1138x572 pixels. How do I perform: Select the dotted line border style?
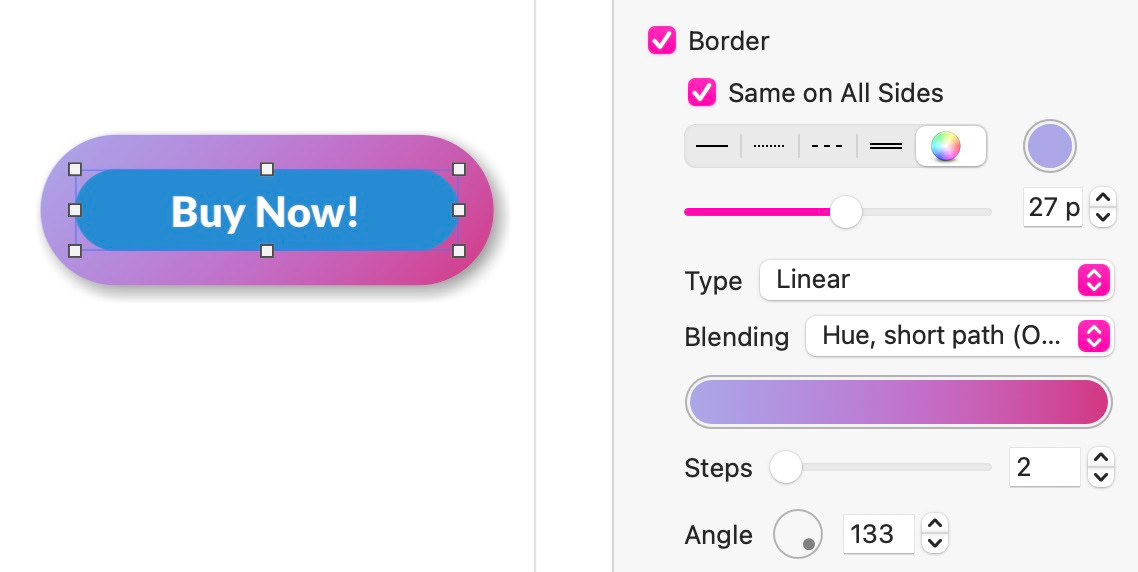[769, 146]
